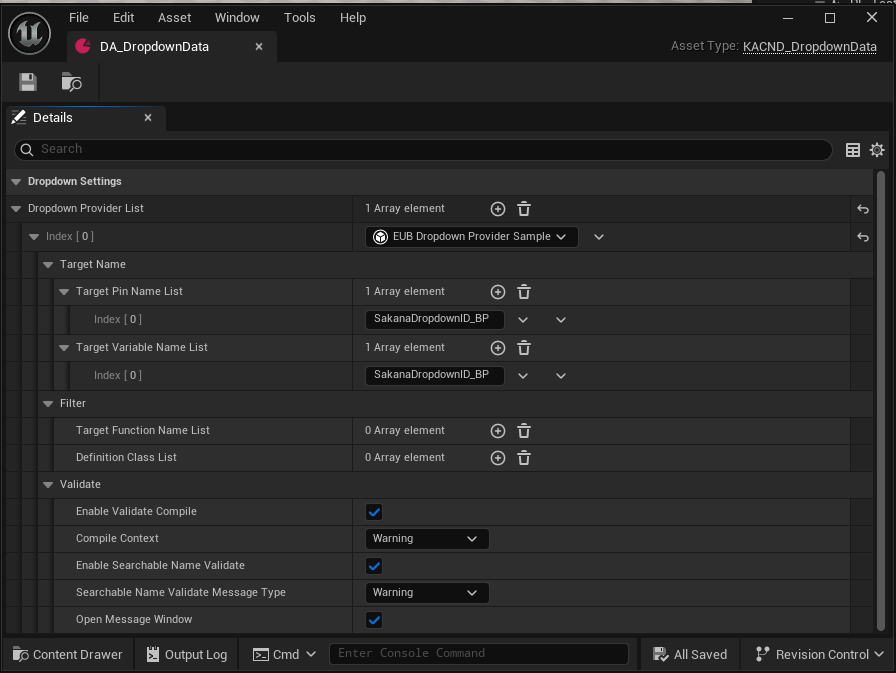Remove all Definition Class List elements

pos(524,458)
